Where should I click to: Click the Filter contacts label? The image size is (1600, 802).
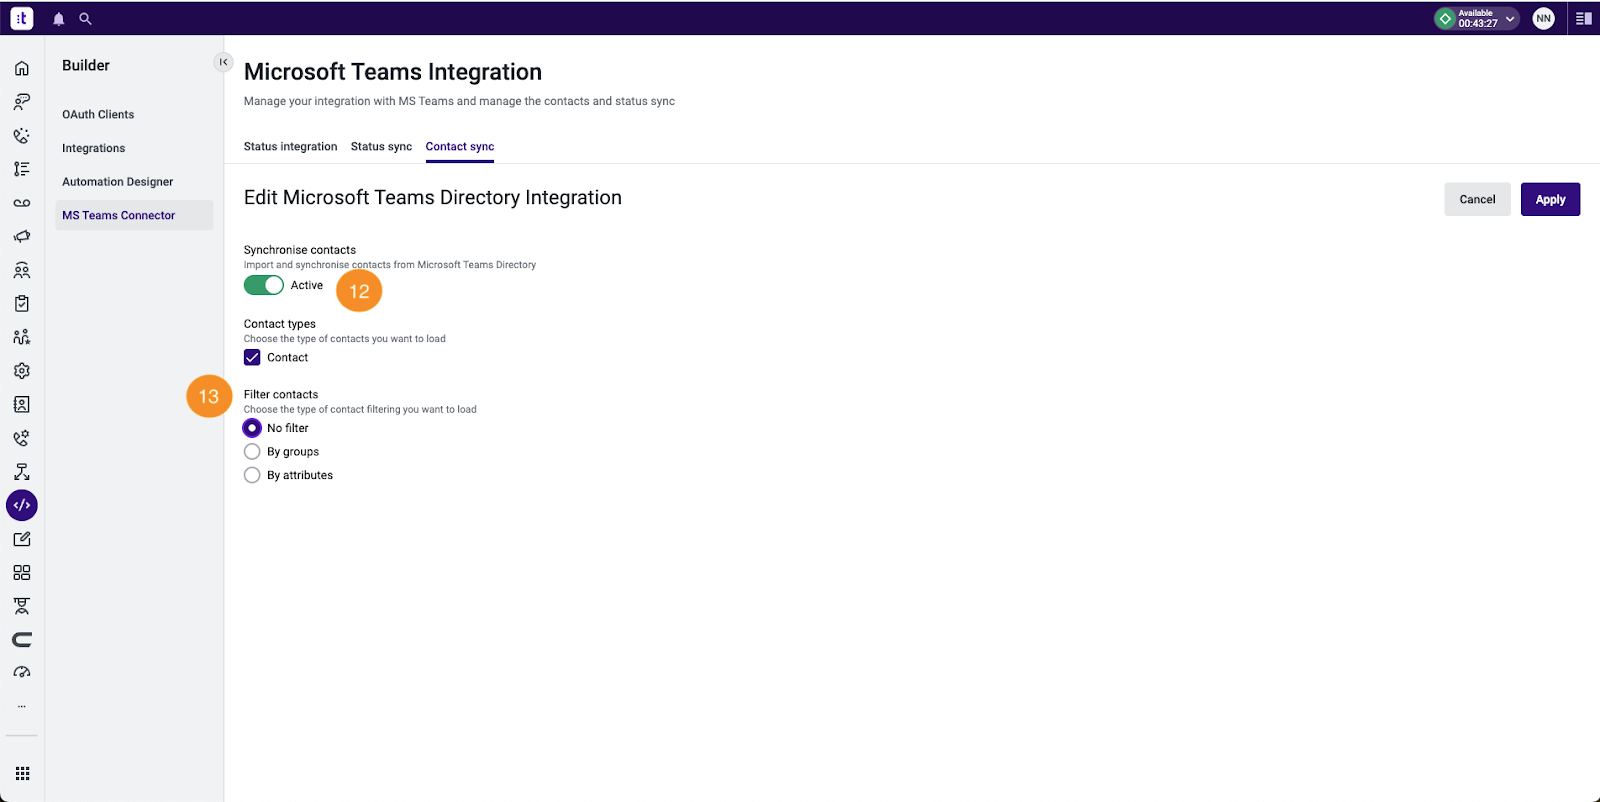(x=281, y=395)
